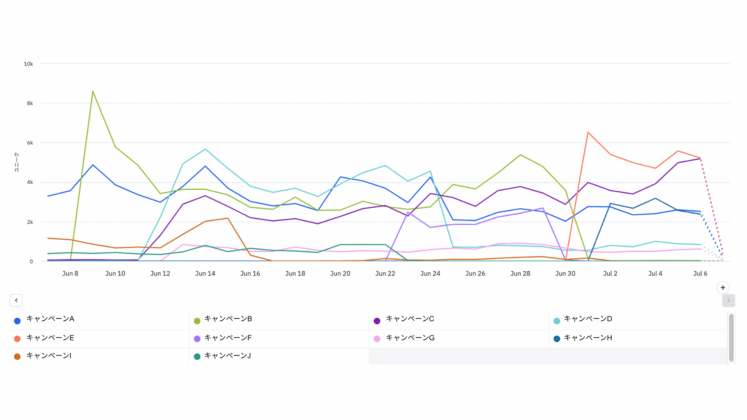Click キャンペーンD legend label

(x=588, y=319)
